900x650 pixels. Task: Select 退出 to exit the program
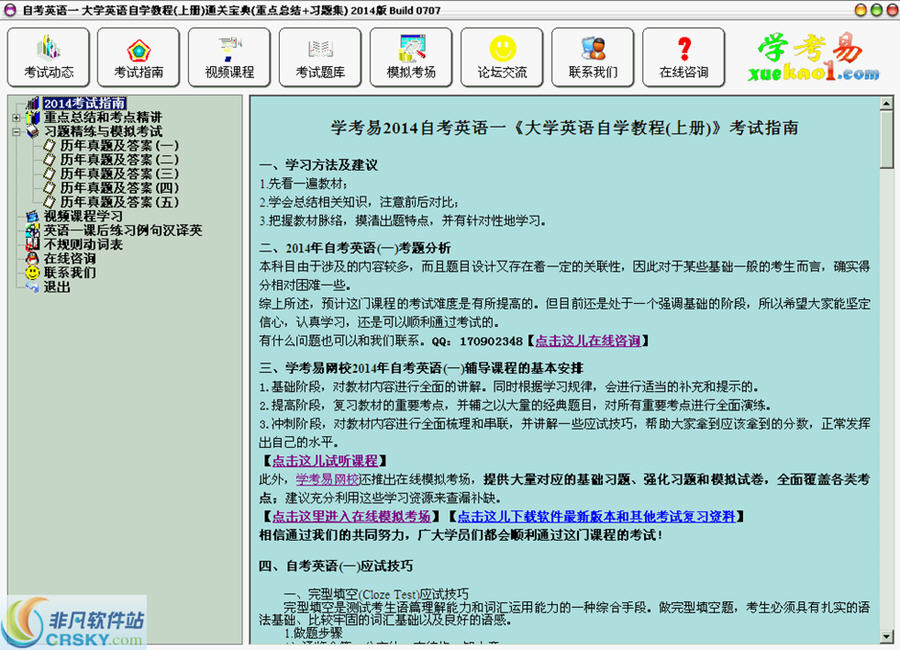click(57, 287)
